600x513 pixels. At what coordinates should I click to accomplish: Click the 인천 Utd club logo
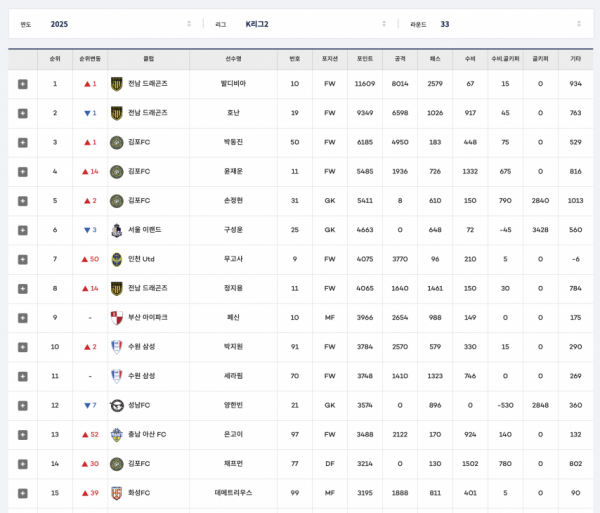tap(117, 259)
